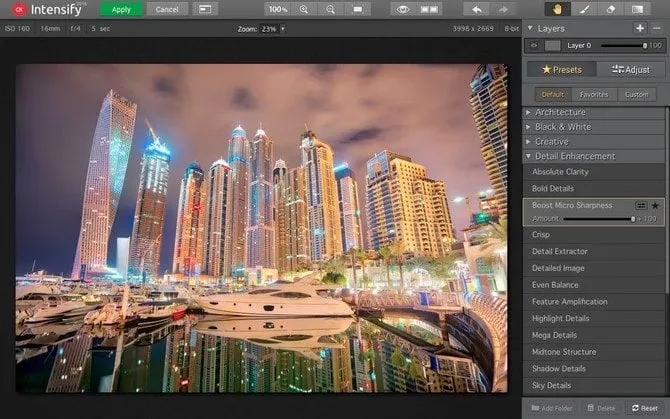
Task: Switch to the Favorites presets tab
Action: [594, 94]
